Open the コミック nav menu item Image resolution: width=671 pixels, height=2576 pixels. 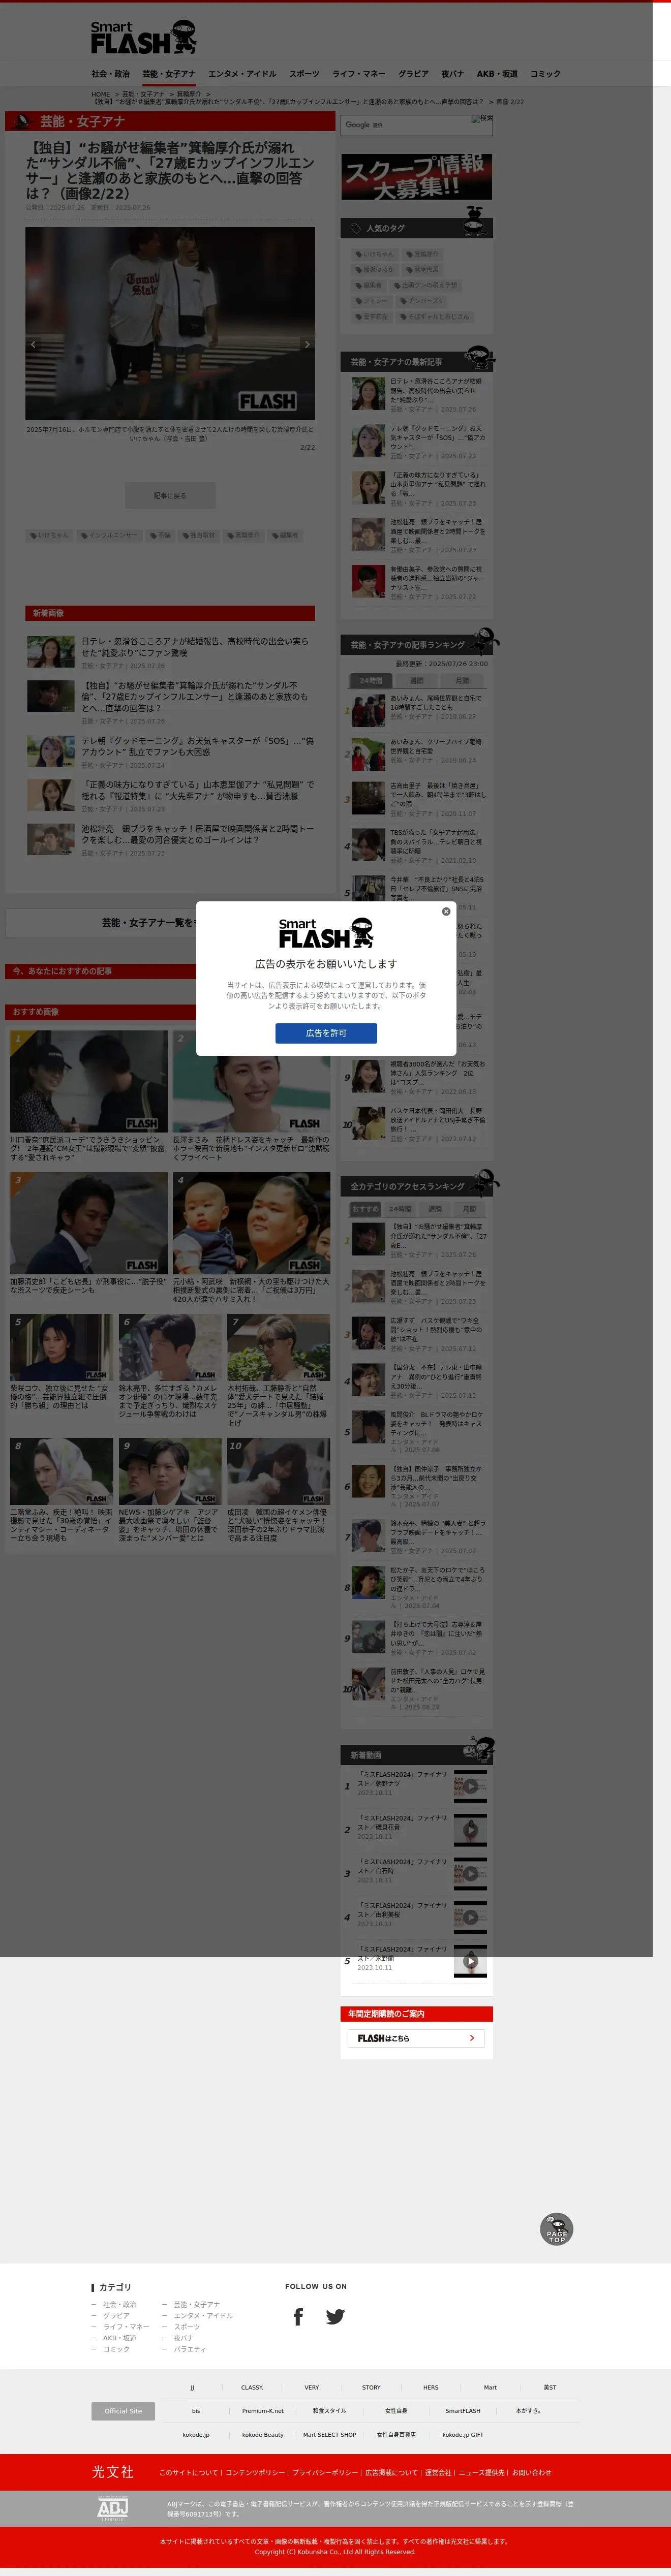click(545, 74)
